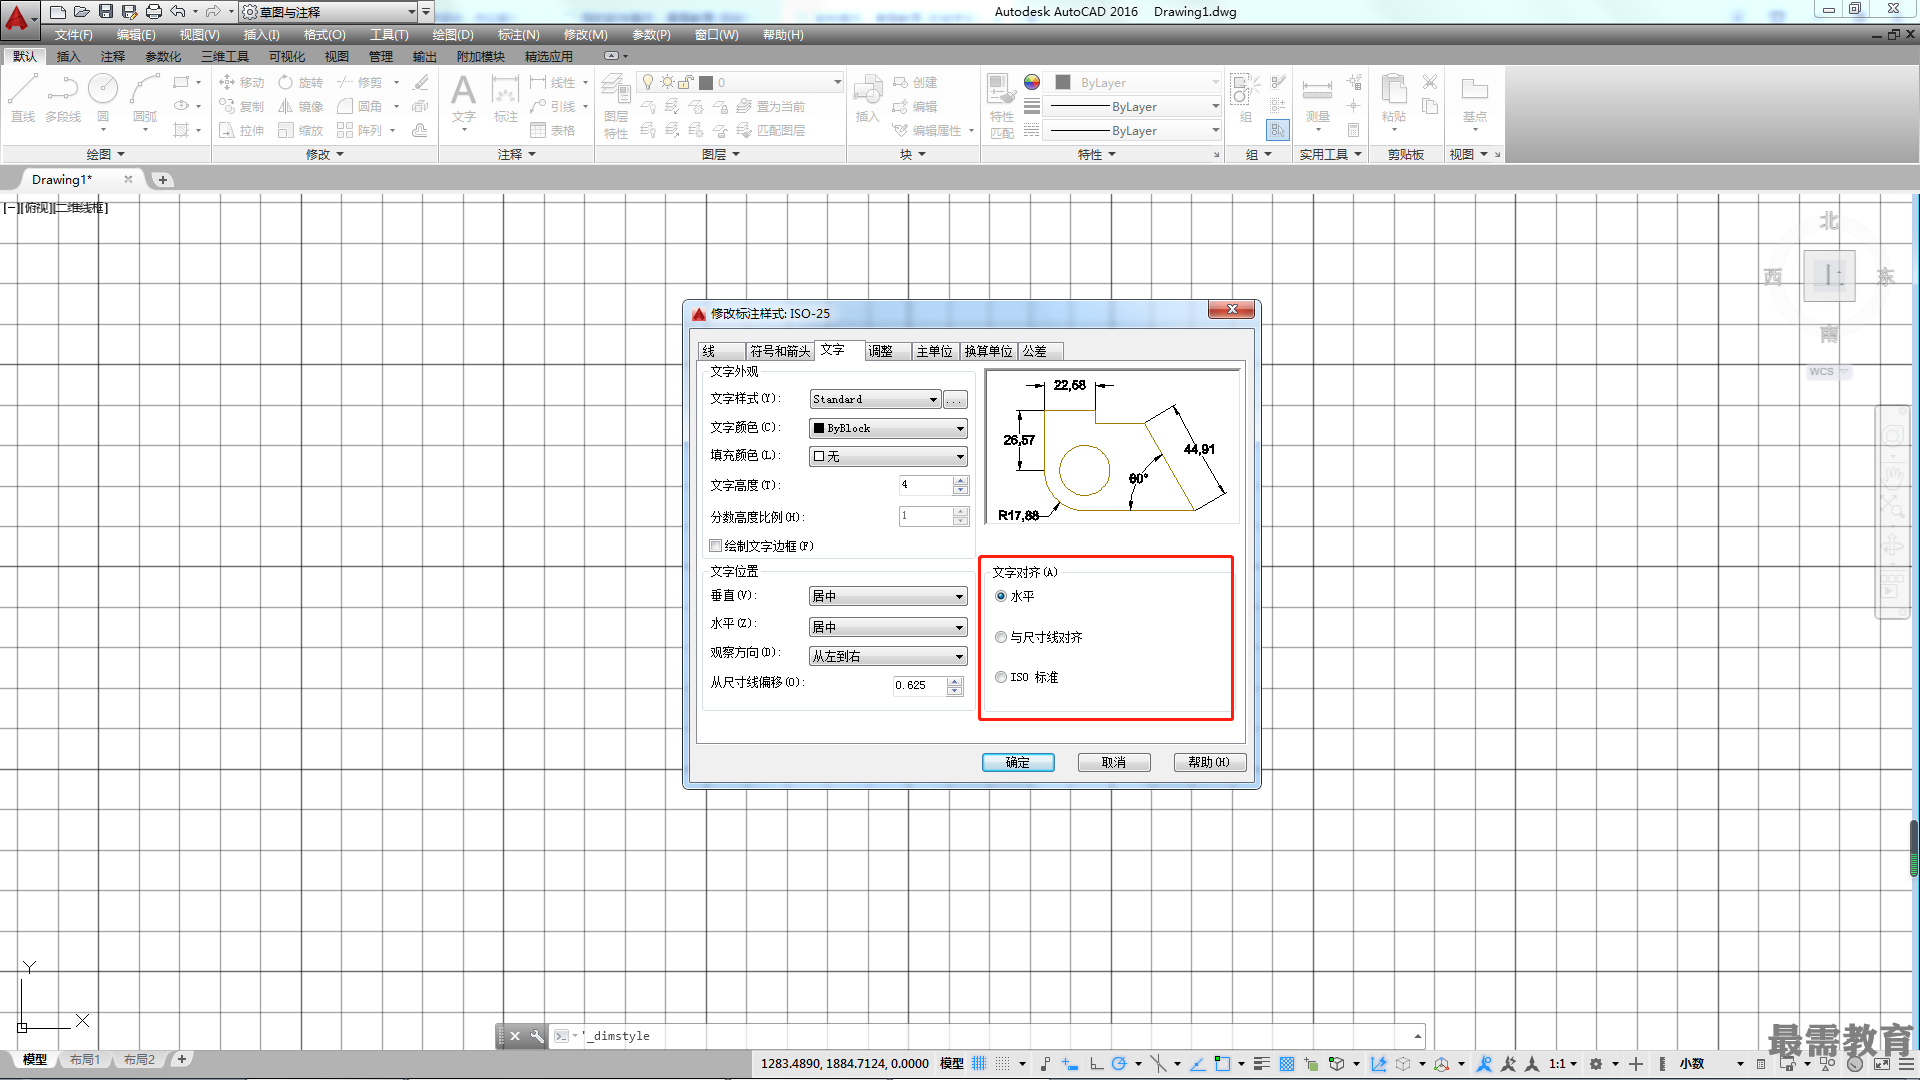1920x1080 pixels.
Task: Open the view direction 从左到右 dropdown
Action: coord(888,656)
